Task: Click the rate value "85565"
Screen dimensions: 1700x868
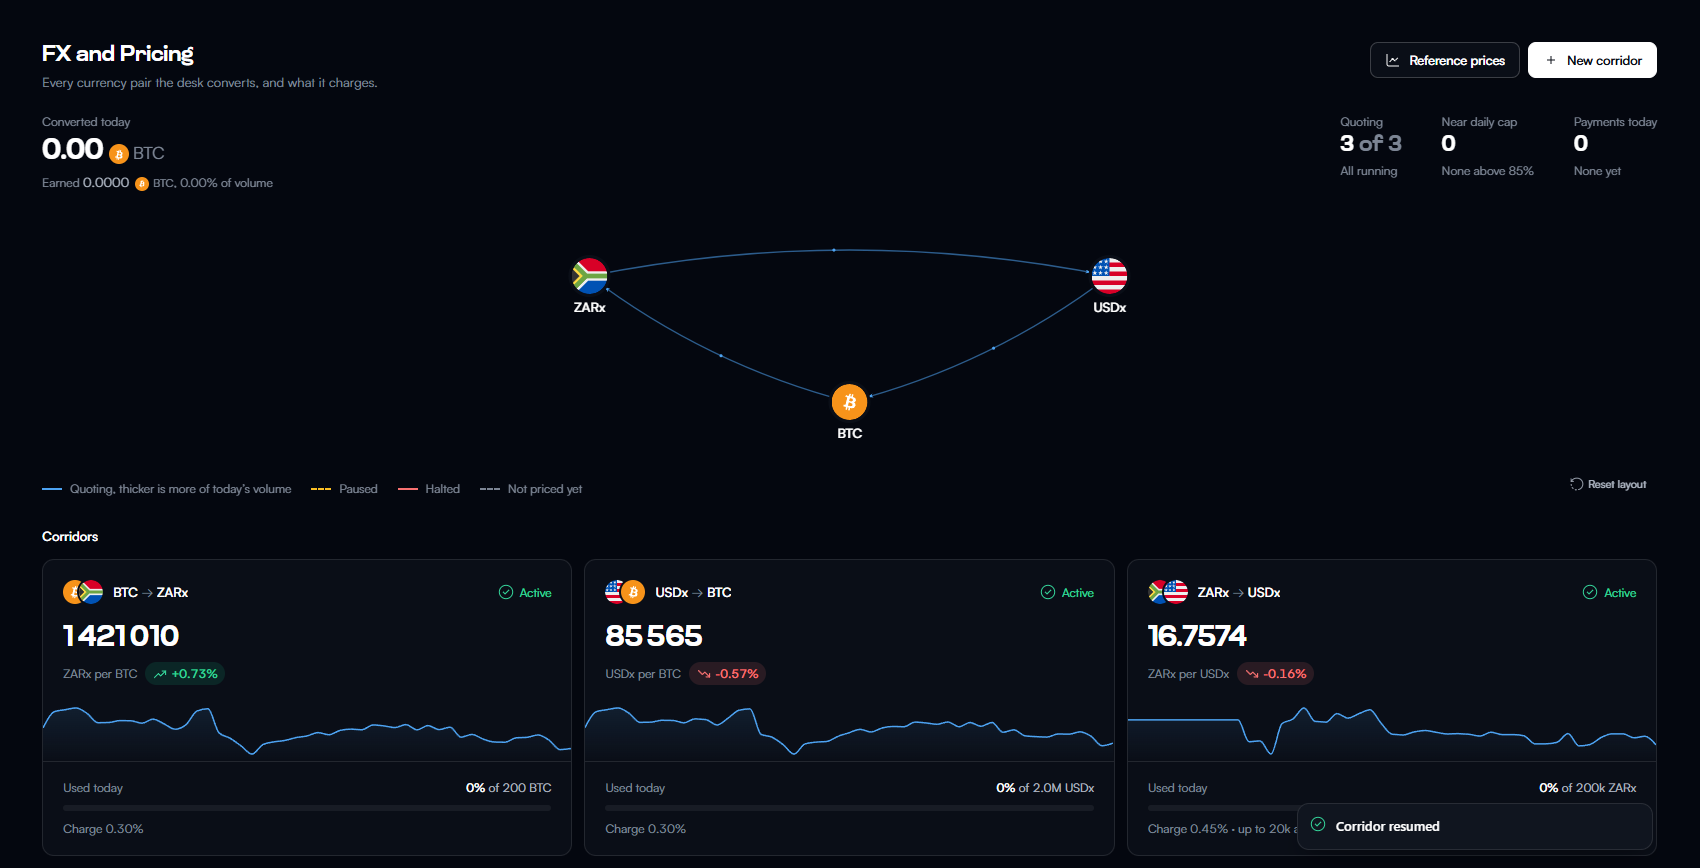Action: click(654, 636)
